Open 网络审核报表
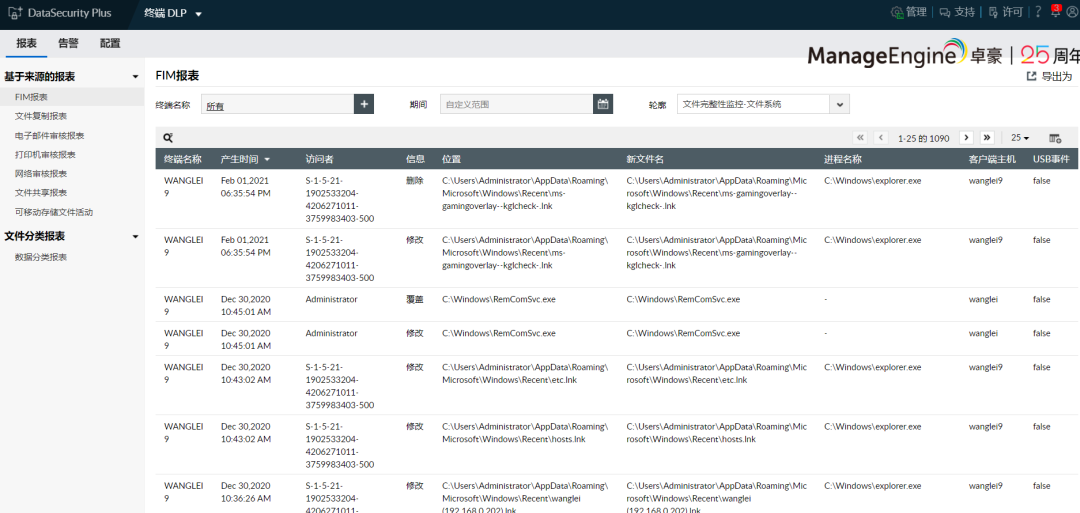This screenshot has width=1080, height=513. pyautogui.click(x=41, y=174)
